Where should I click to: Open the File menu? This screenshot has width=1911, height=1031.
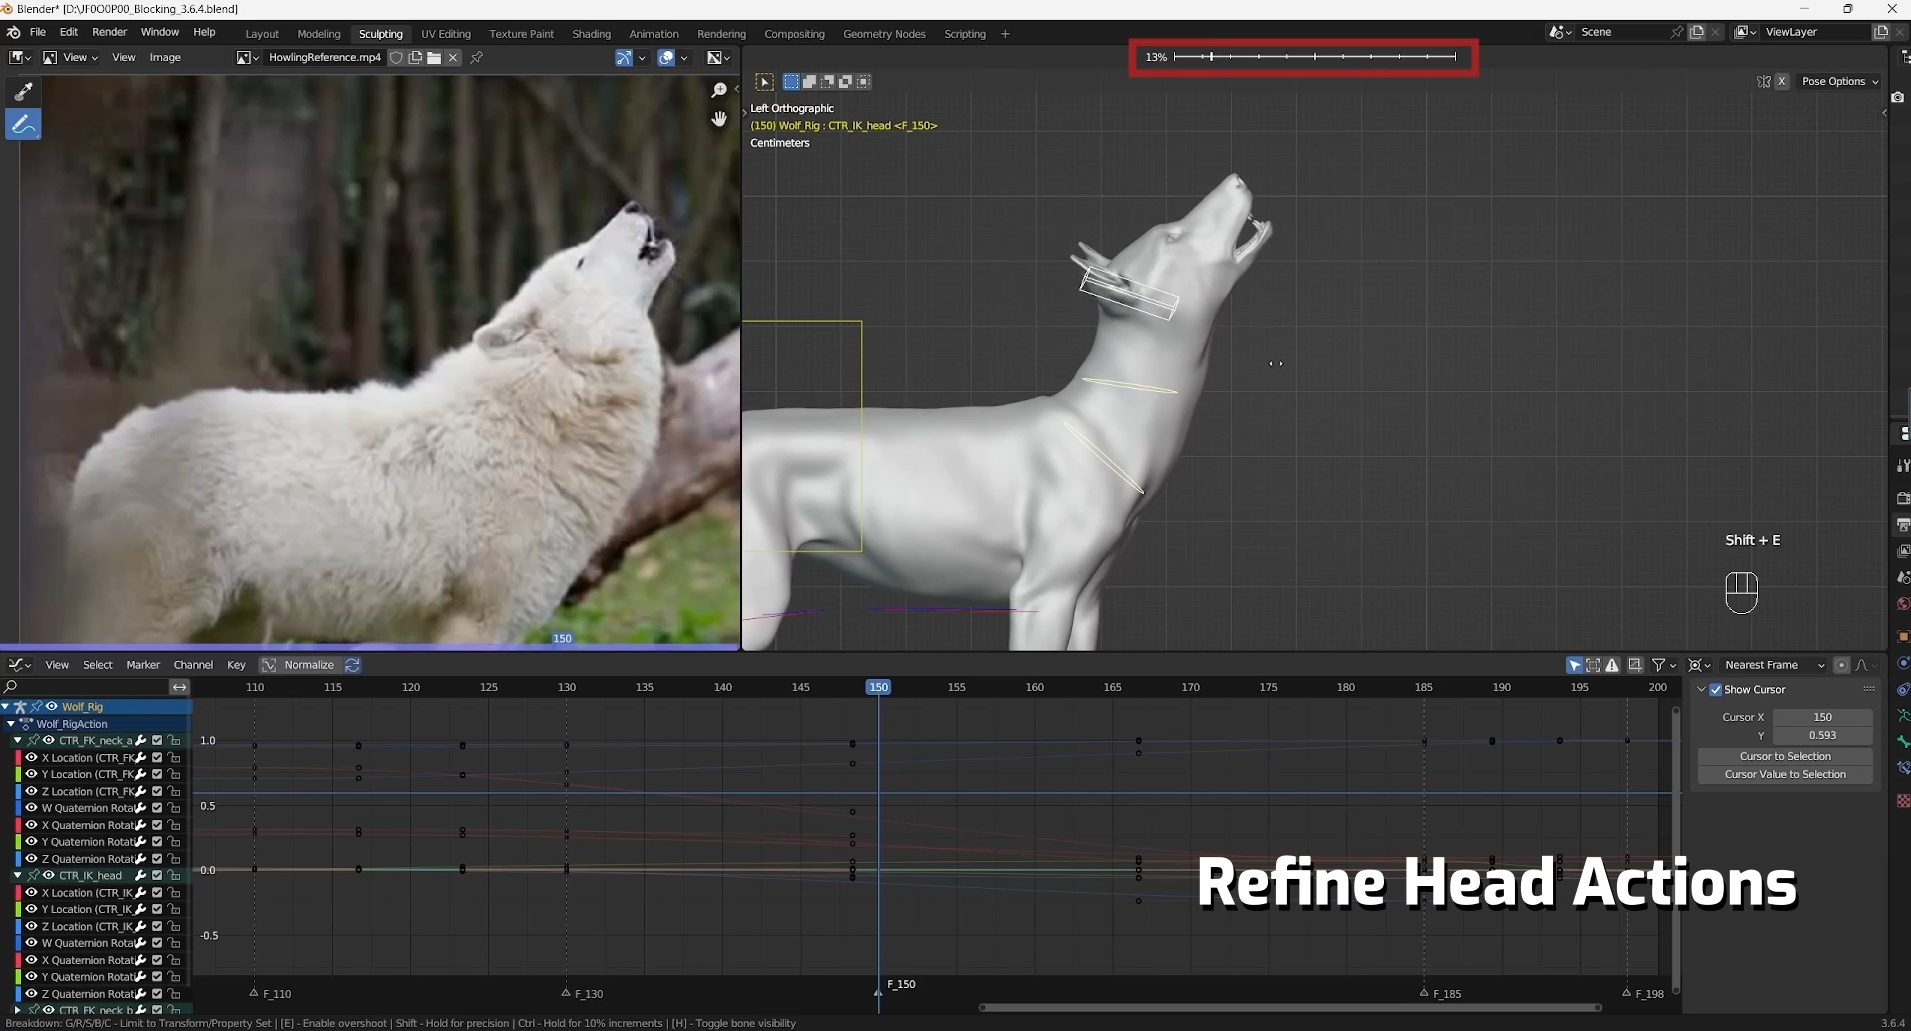point(38,33)
